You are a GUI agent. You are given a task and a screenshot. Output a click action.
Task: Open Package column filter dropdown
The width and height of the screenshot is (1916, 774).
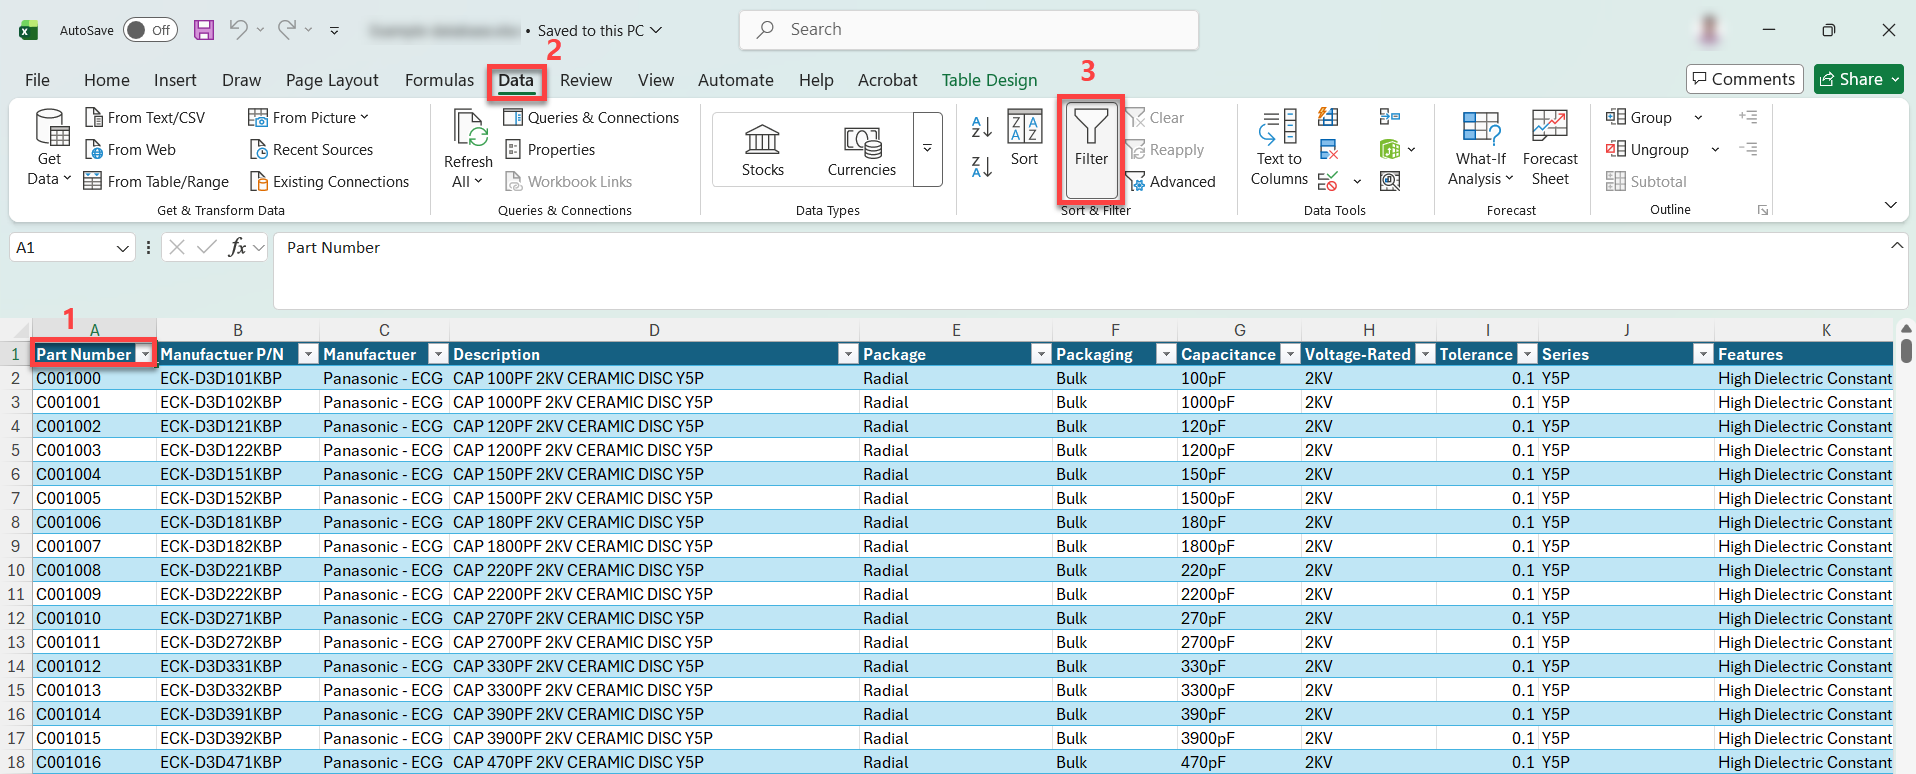tap(1041, 354)
